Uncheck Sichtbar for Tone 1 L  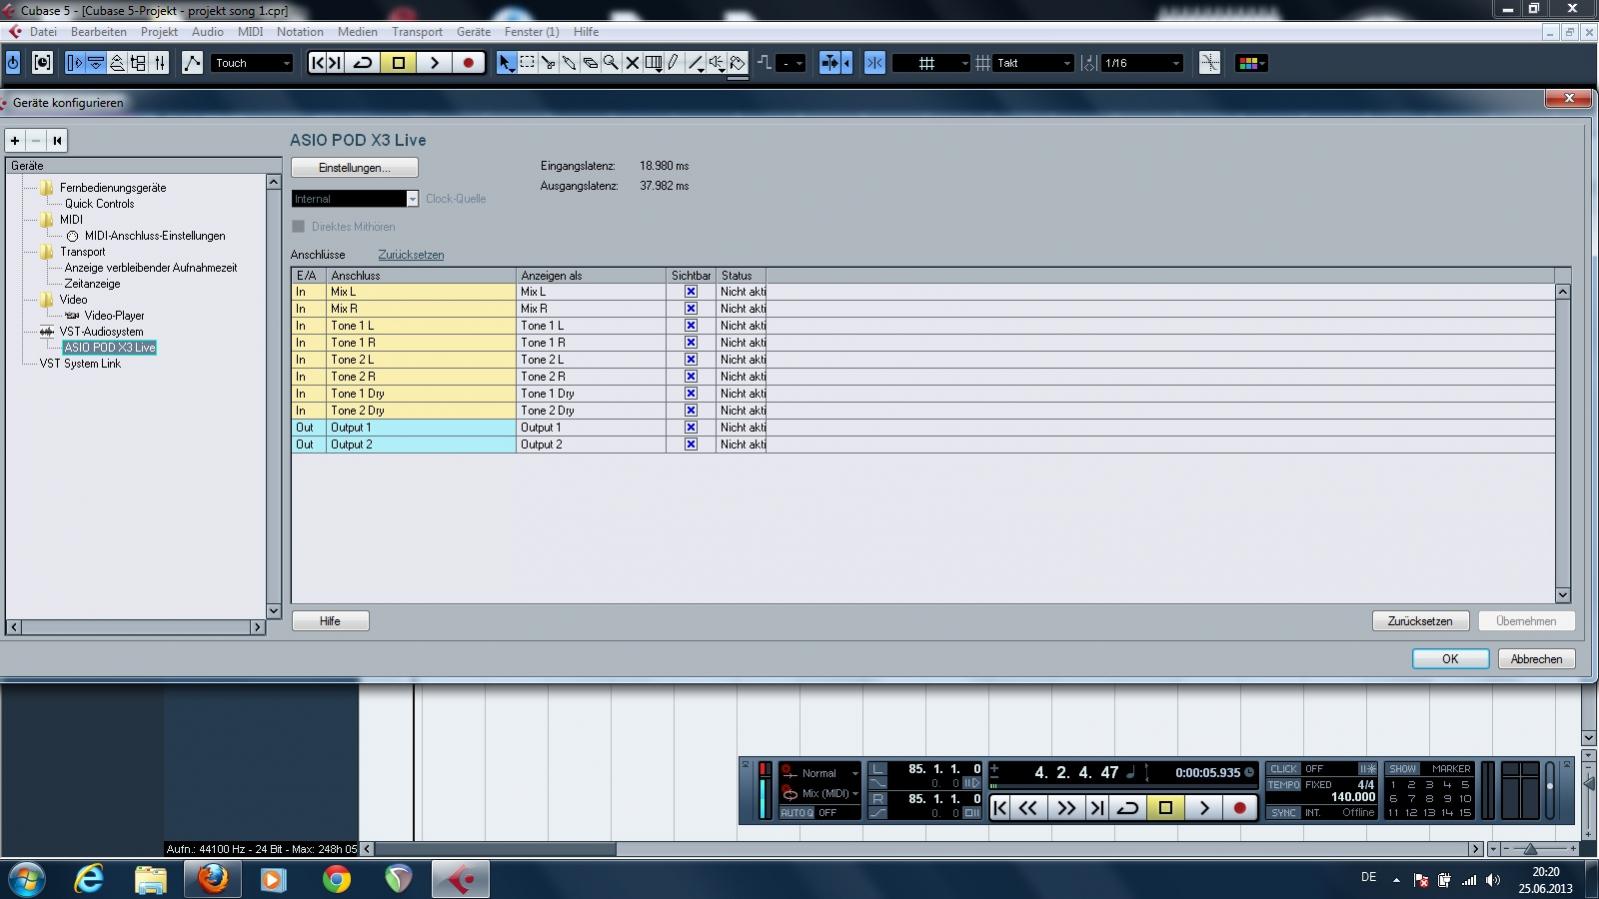[690, 326]
